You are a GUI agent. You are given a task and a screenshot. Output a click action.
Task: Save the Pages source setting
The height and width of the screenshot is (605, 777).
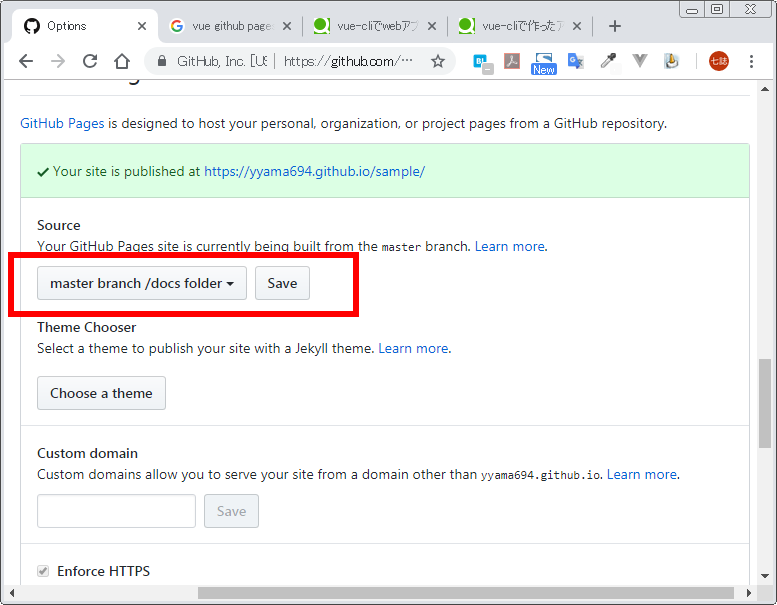coord(282,283)
